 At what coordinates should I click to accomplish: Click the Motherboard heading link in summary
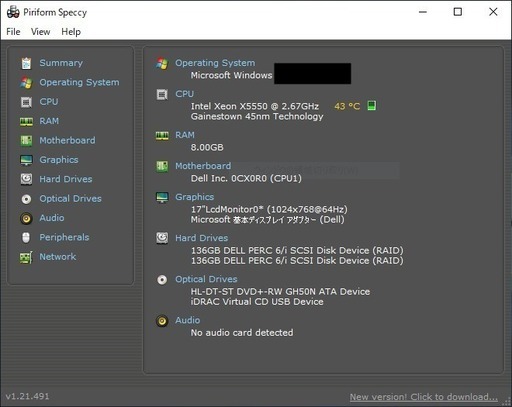[x=203, y=166]
